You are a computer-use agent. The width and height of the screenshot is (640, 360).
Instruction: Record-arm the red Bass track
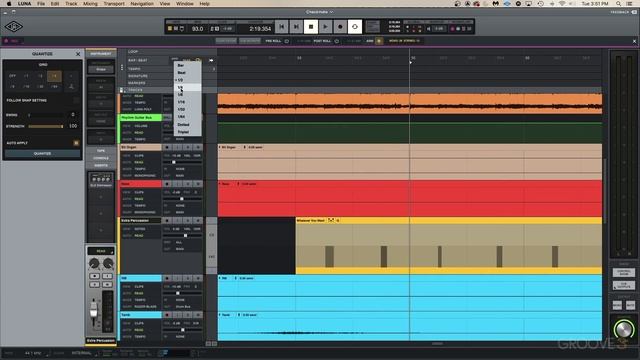click(167, 184)
